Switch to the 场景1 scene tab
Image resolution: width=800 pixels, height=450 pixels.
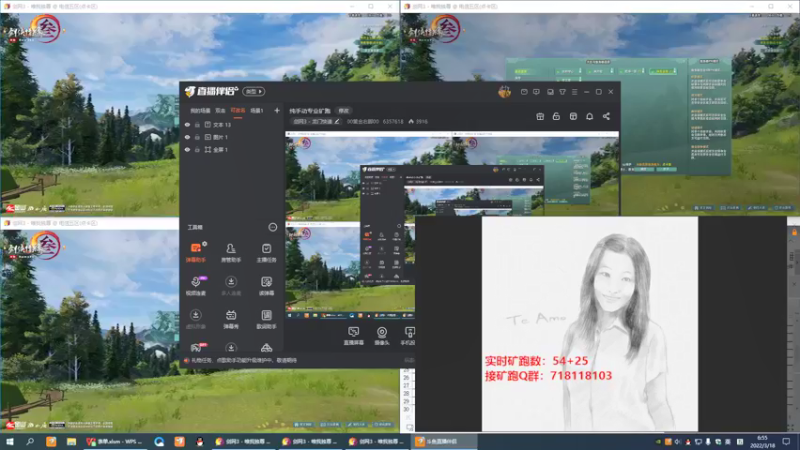click(257, 111)
